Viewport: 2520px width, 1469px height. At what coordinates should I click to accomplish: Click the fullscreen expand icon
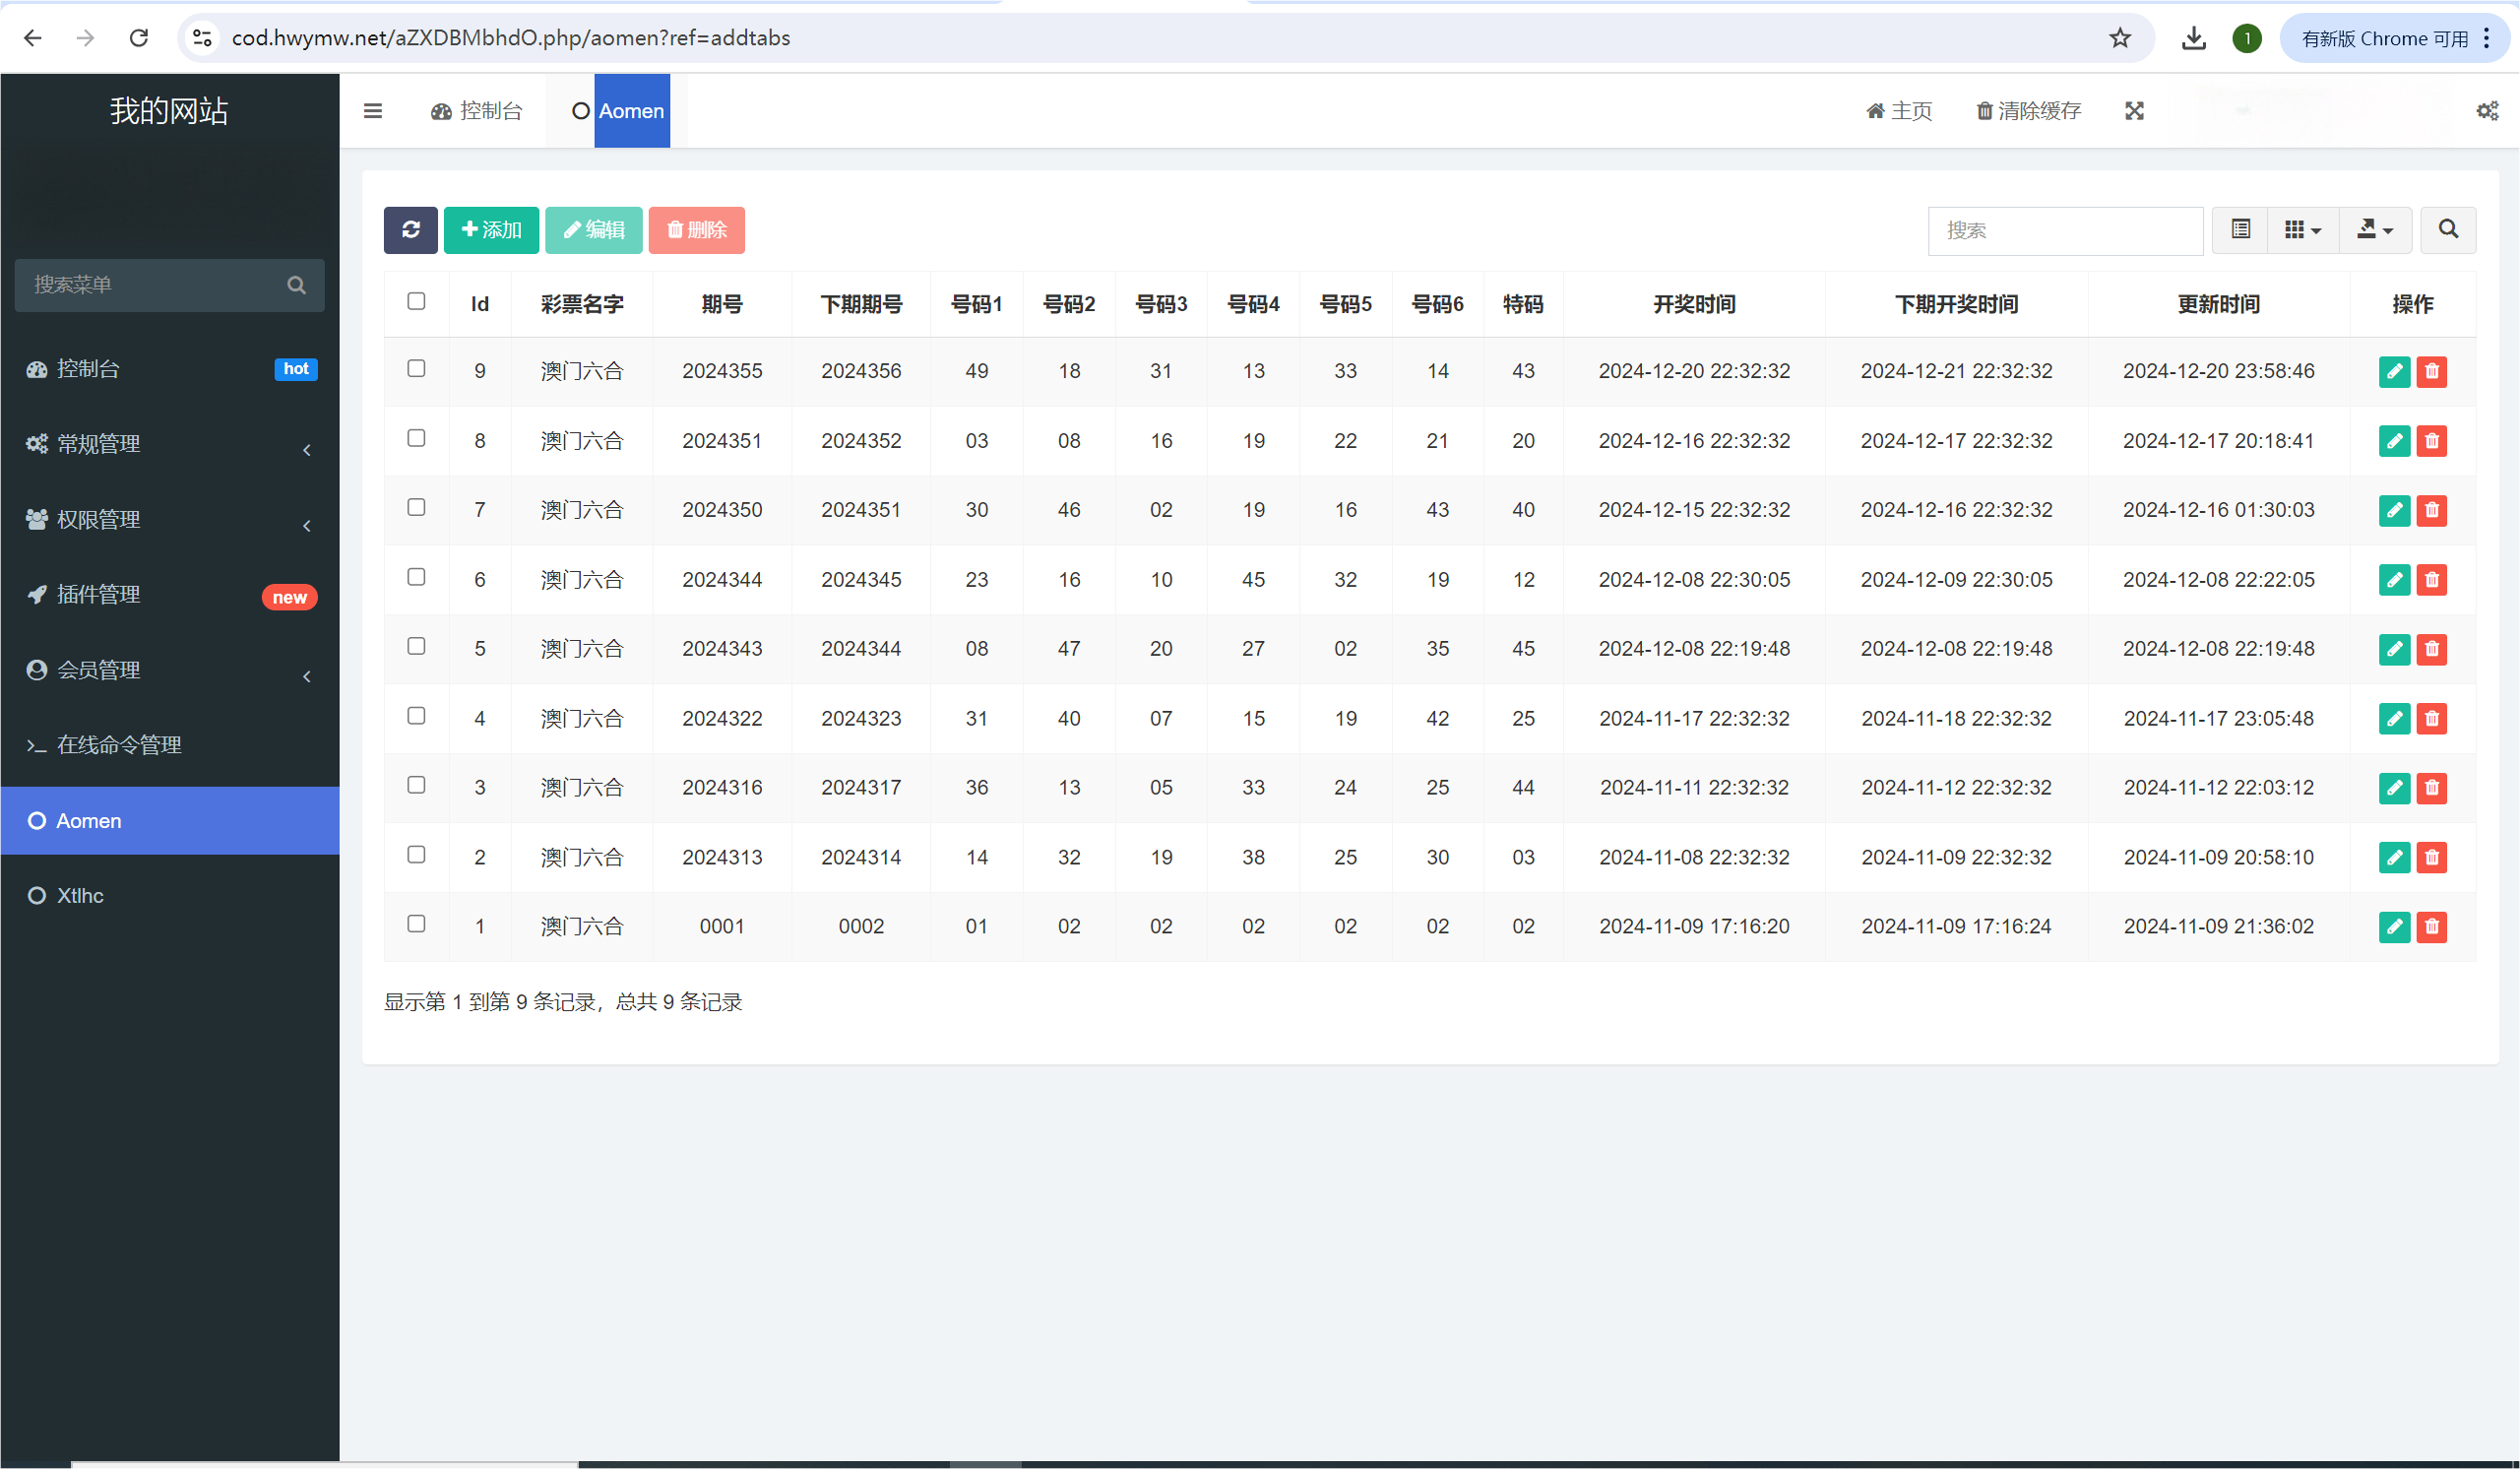[2134, 111]
